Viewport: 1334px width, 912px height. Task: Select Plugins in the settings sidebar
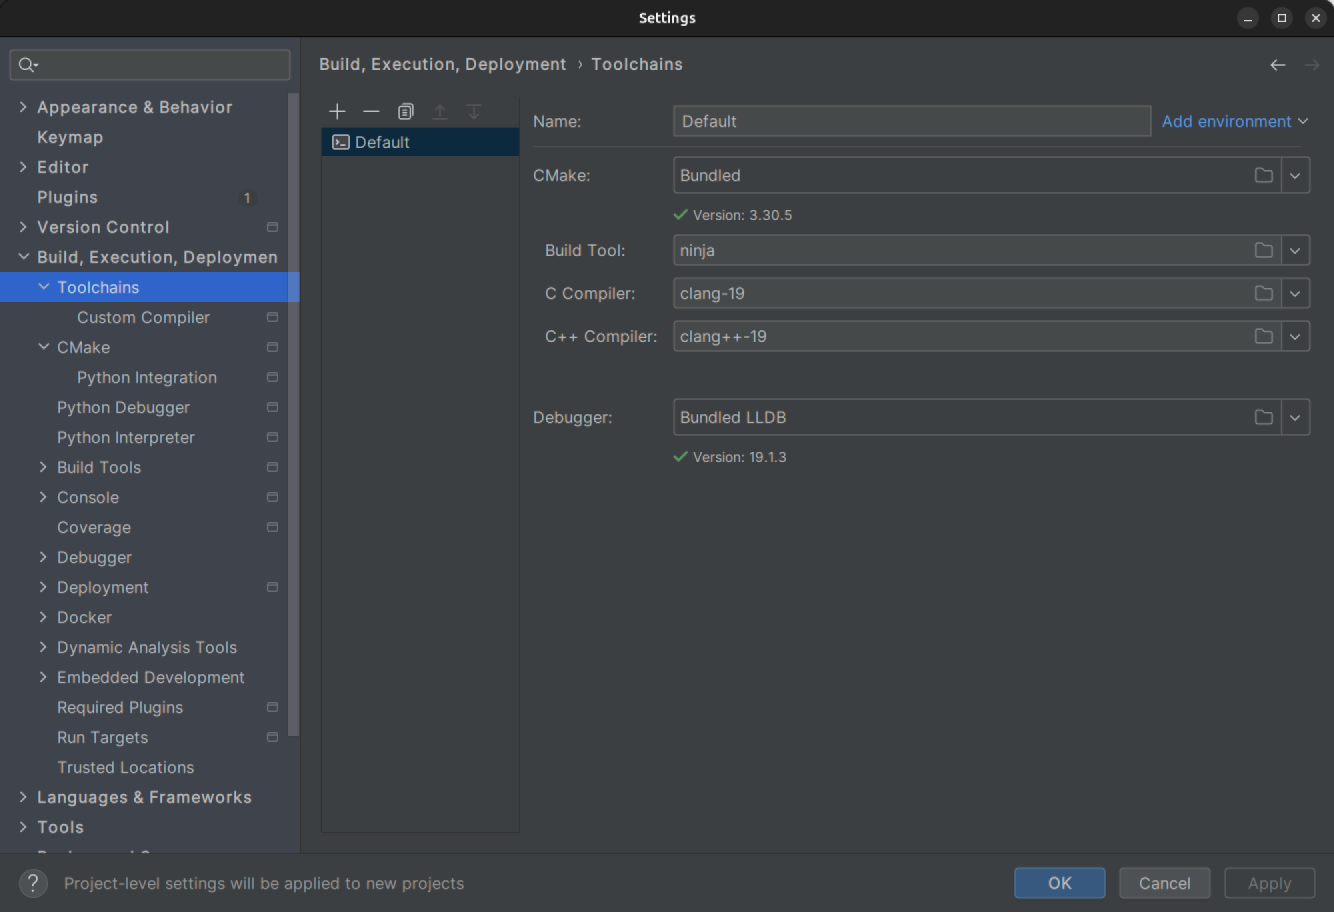coord(67,197)
